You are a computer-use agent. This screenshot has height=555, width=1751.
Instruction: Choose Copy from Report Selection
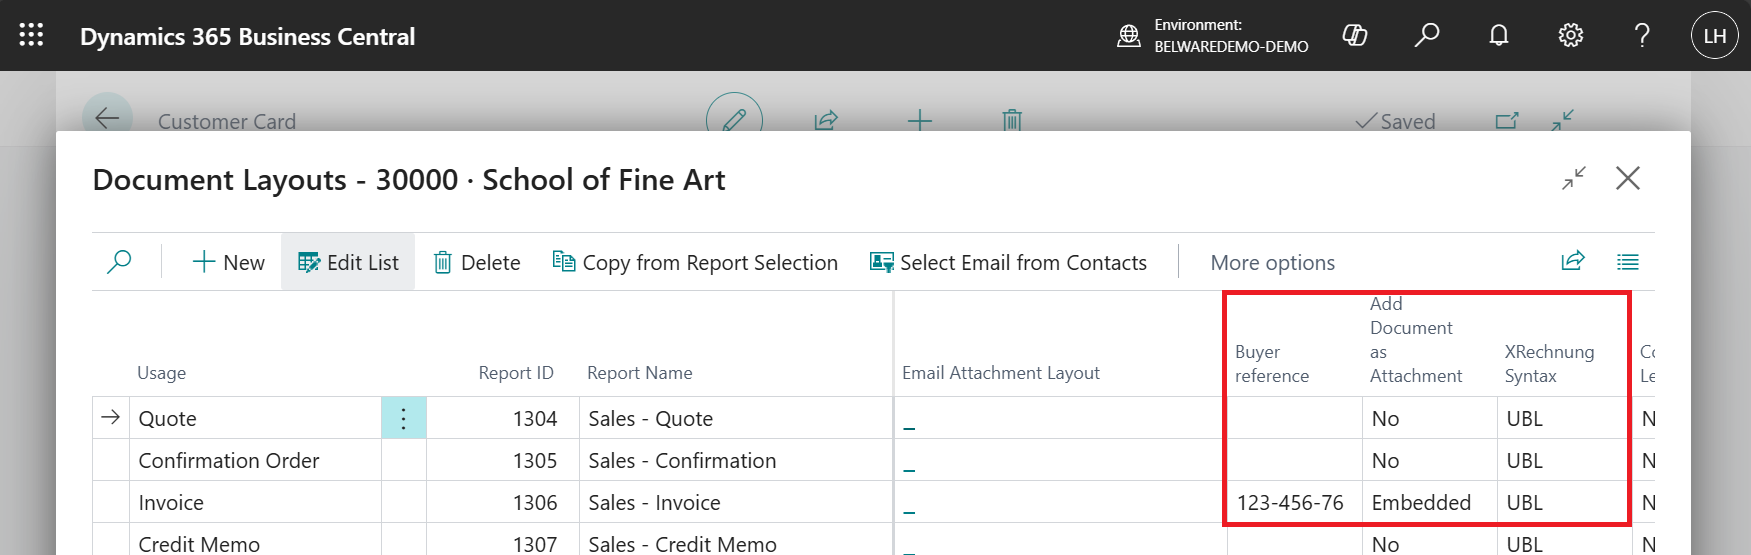pyautogui.click(x=695, y=262)
